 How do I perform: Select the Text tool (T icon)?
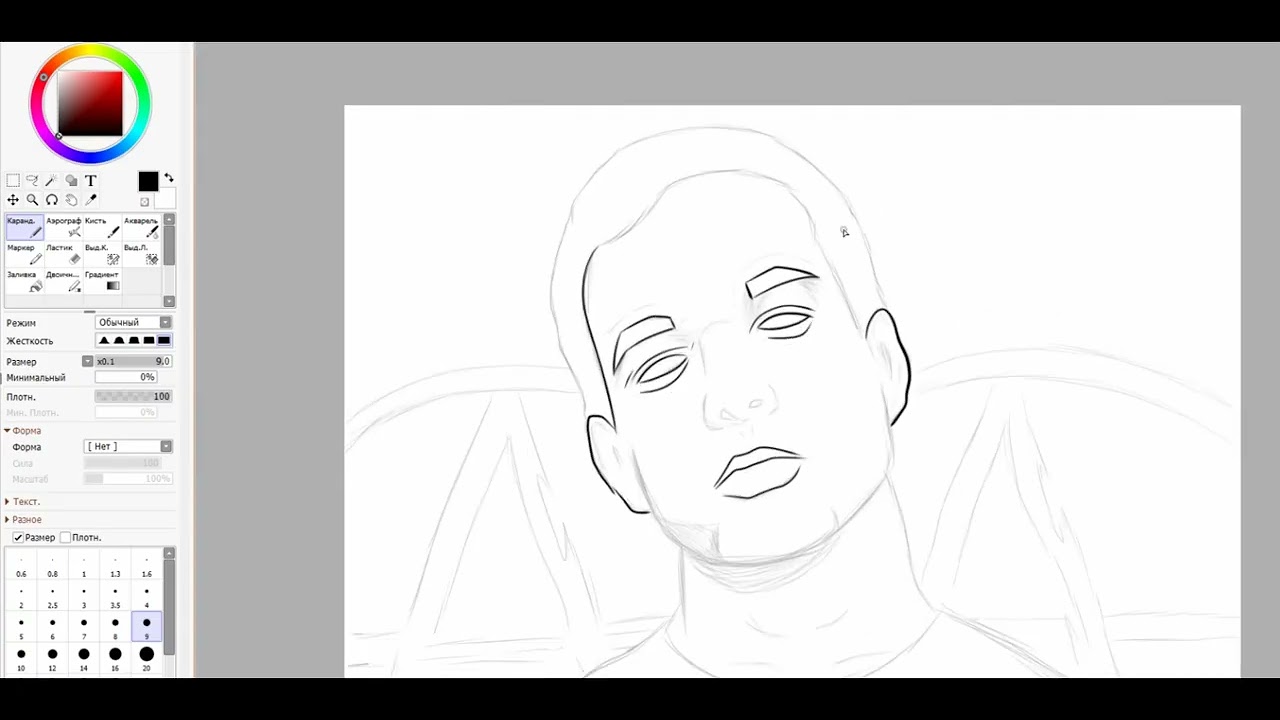click(x=90, y=181)
